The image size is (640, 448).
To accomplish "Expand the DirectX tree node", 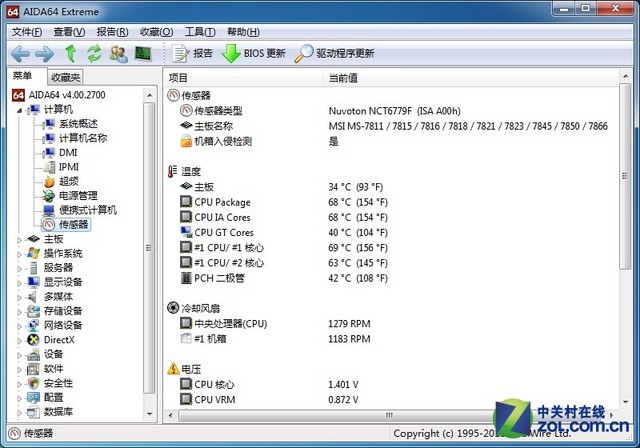I will [x=19, y=341].
